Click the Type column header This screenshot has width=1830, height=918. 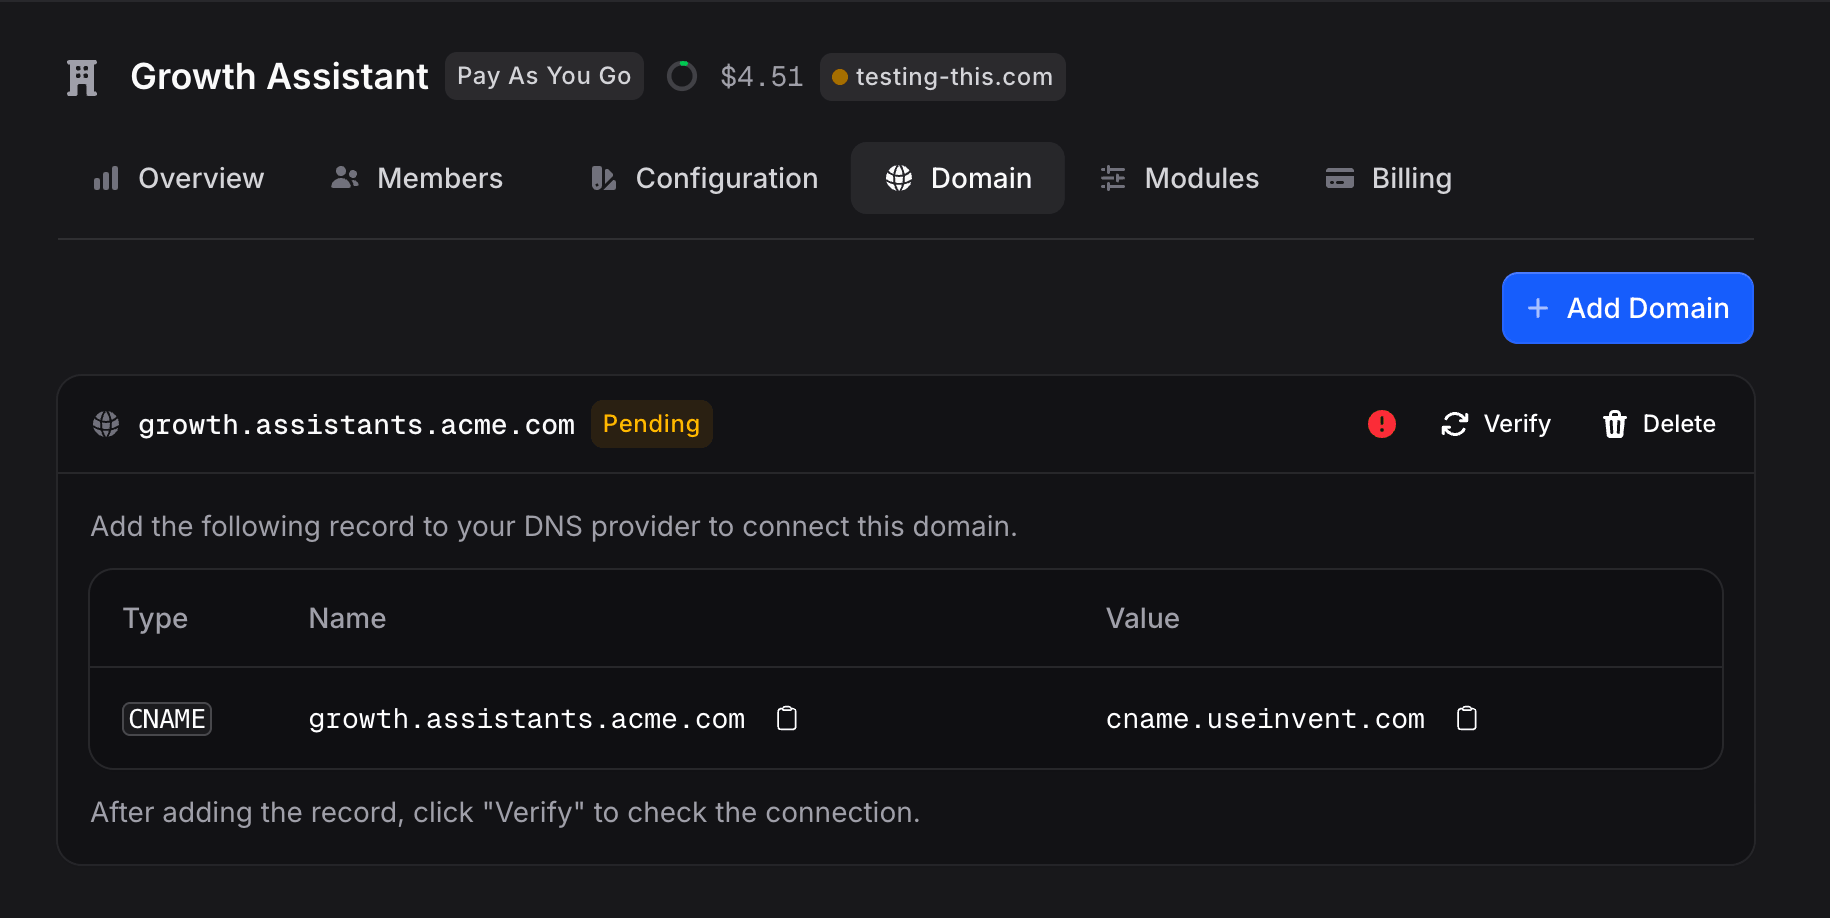155,618
